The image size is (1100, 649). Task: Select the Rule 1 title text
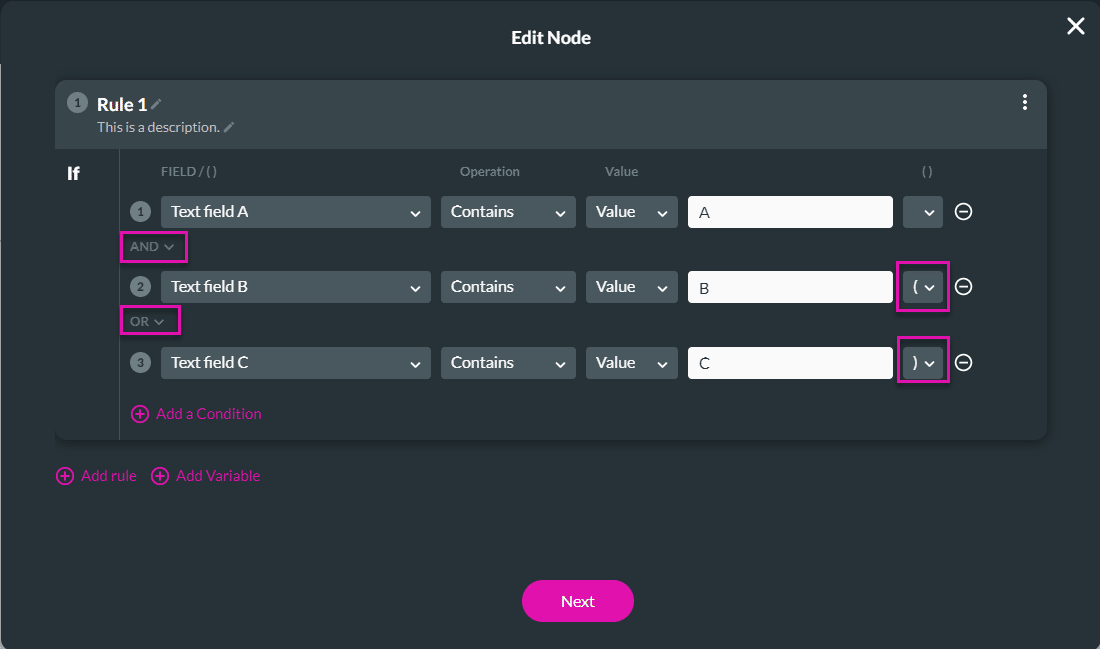(122, 105)
